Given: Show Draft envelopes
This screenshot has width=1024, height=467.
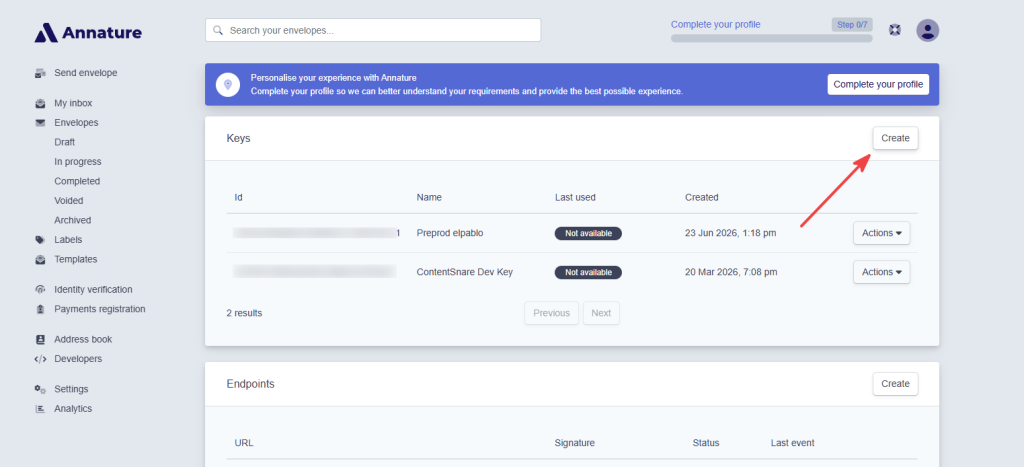Looking at the screenshot, I should 65,142.
